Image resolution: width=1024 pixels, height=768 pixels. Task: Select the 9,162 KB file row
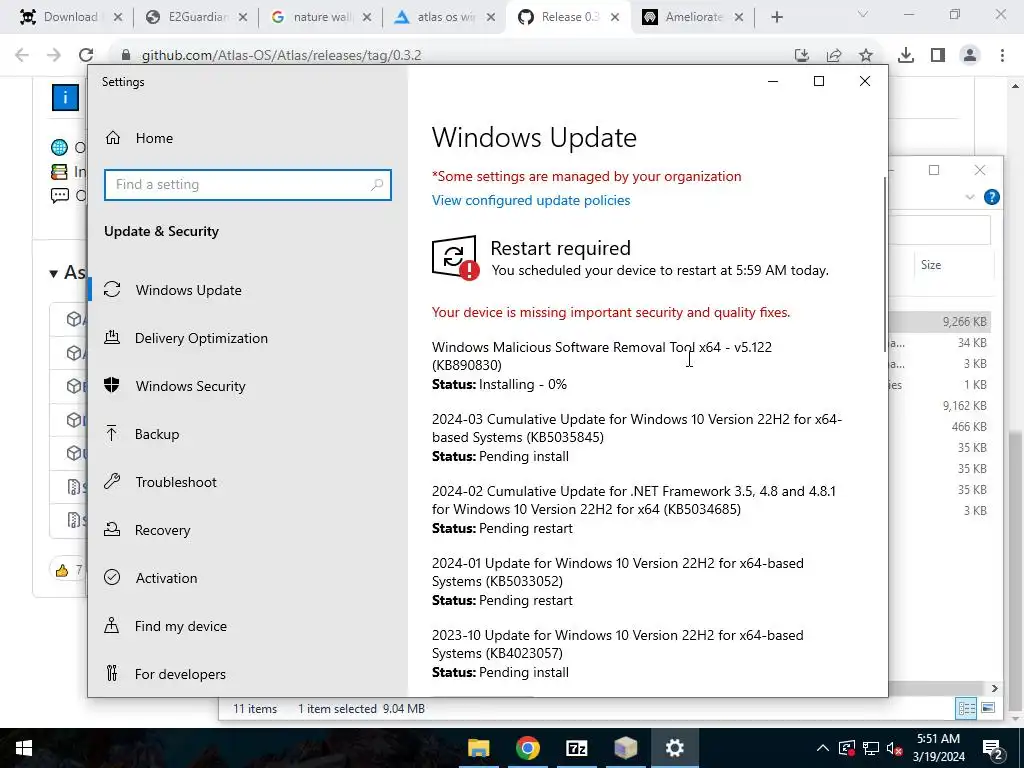click(940, 406)
